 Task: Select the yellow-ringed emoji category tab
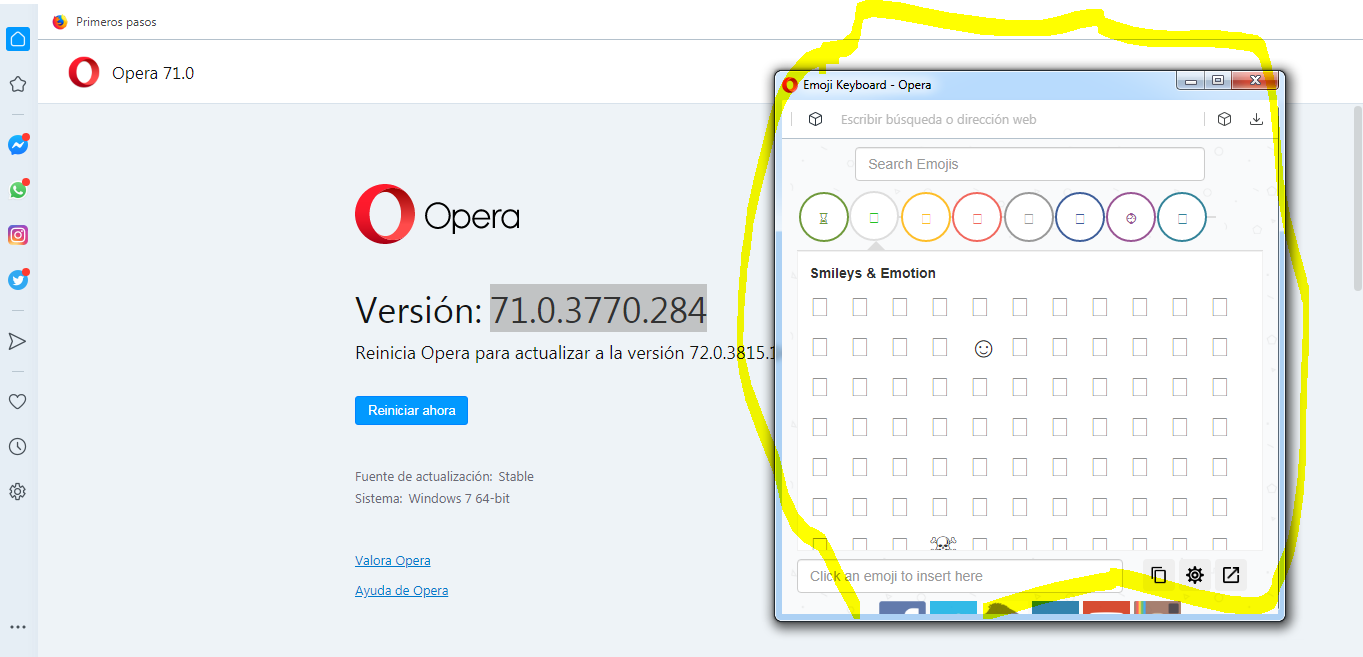point(926,217)
